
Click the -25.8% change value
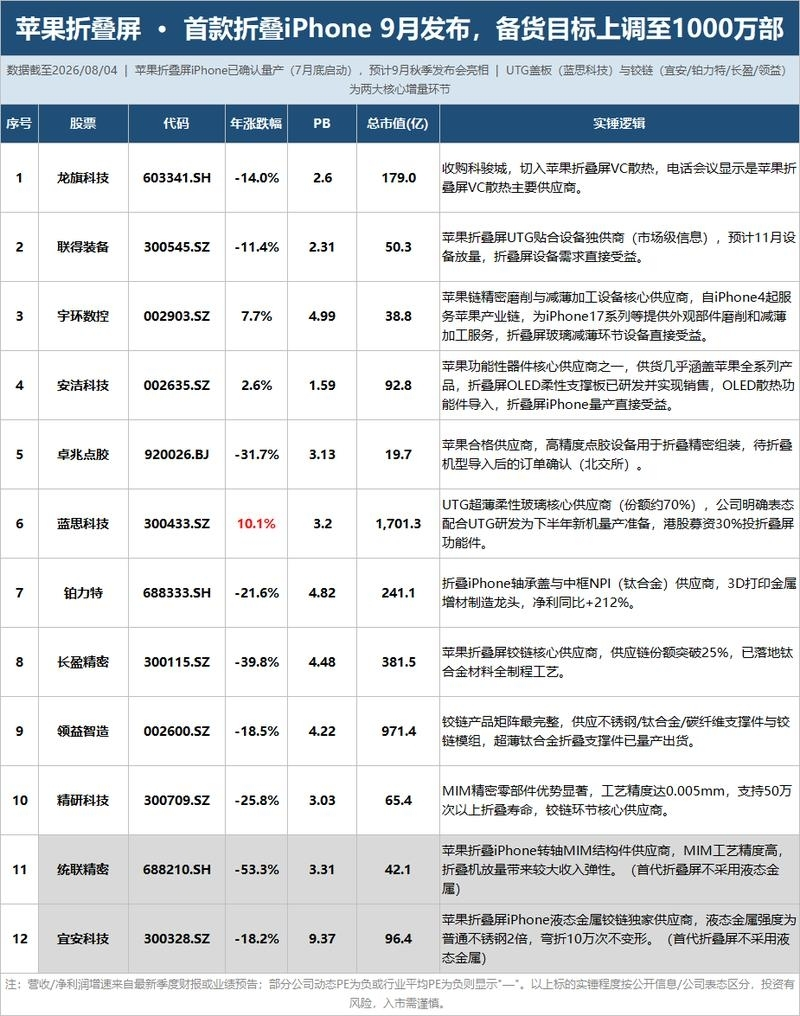click(x=257, y=801)
